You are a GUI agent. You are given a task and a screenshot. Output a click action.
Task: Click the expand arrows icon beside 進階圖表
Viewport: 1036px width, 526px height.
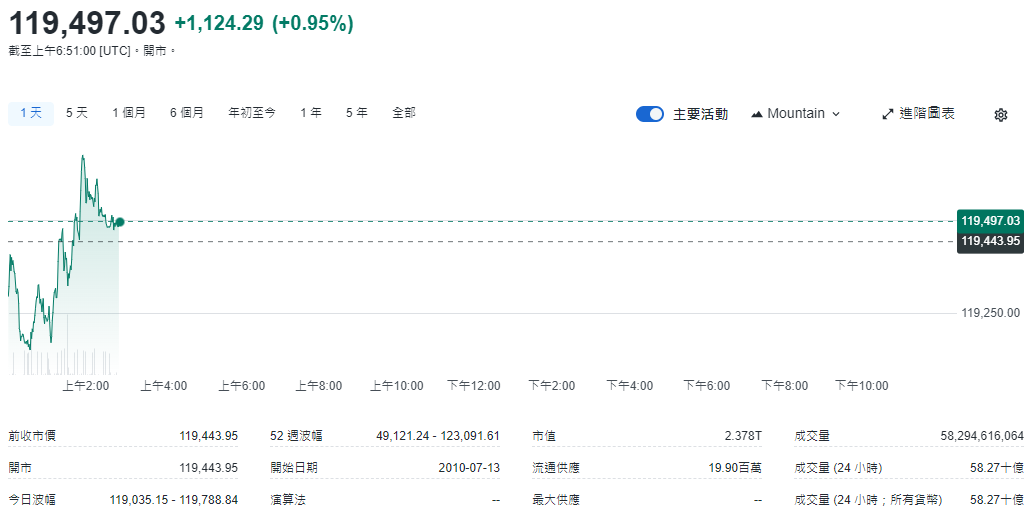click(x=888, y=114)
